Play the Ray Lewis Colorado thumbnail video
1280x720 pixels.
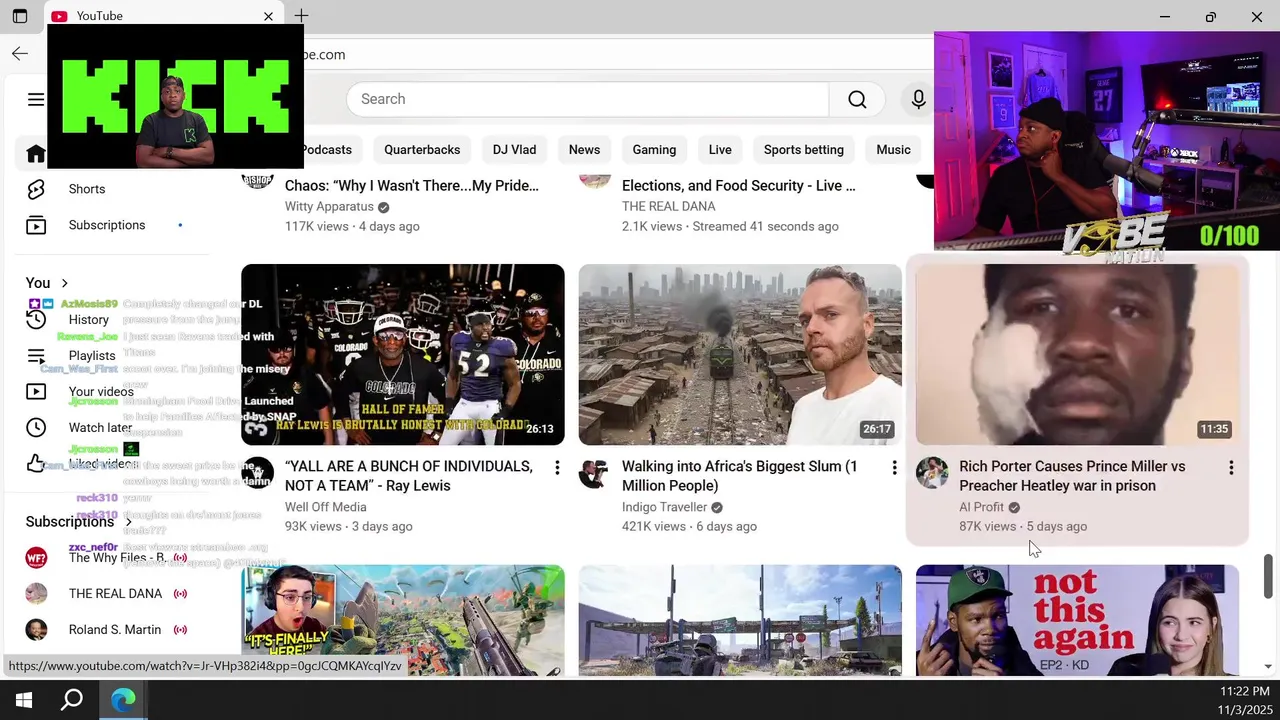(x=403, y=355)
